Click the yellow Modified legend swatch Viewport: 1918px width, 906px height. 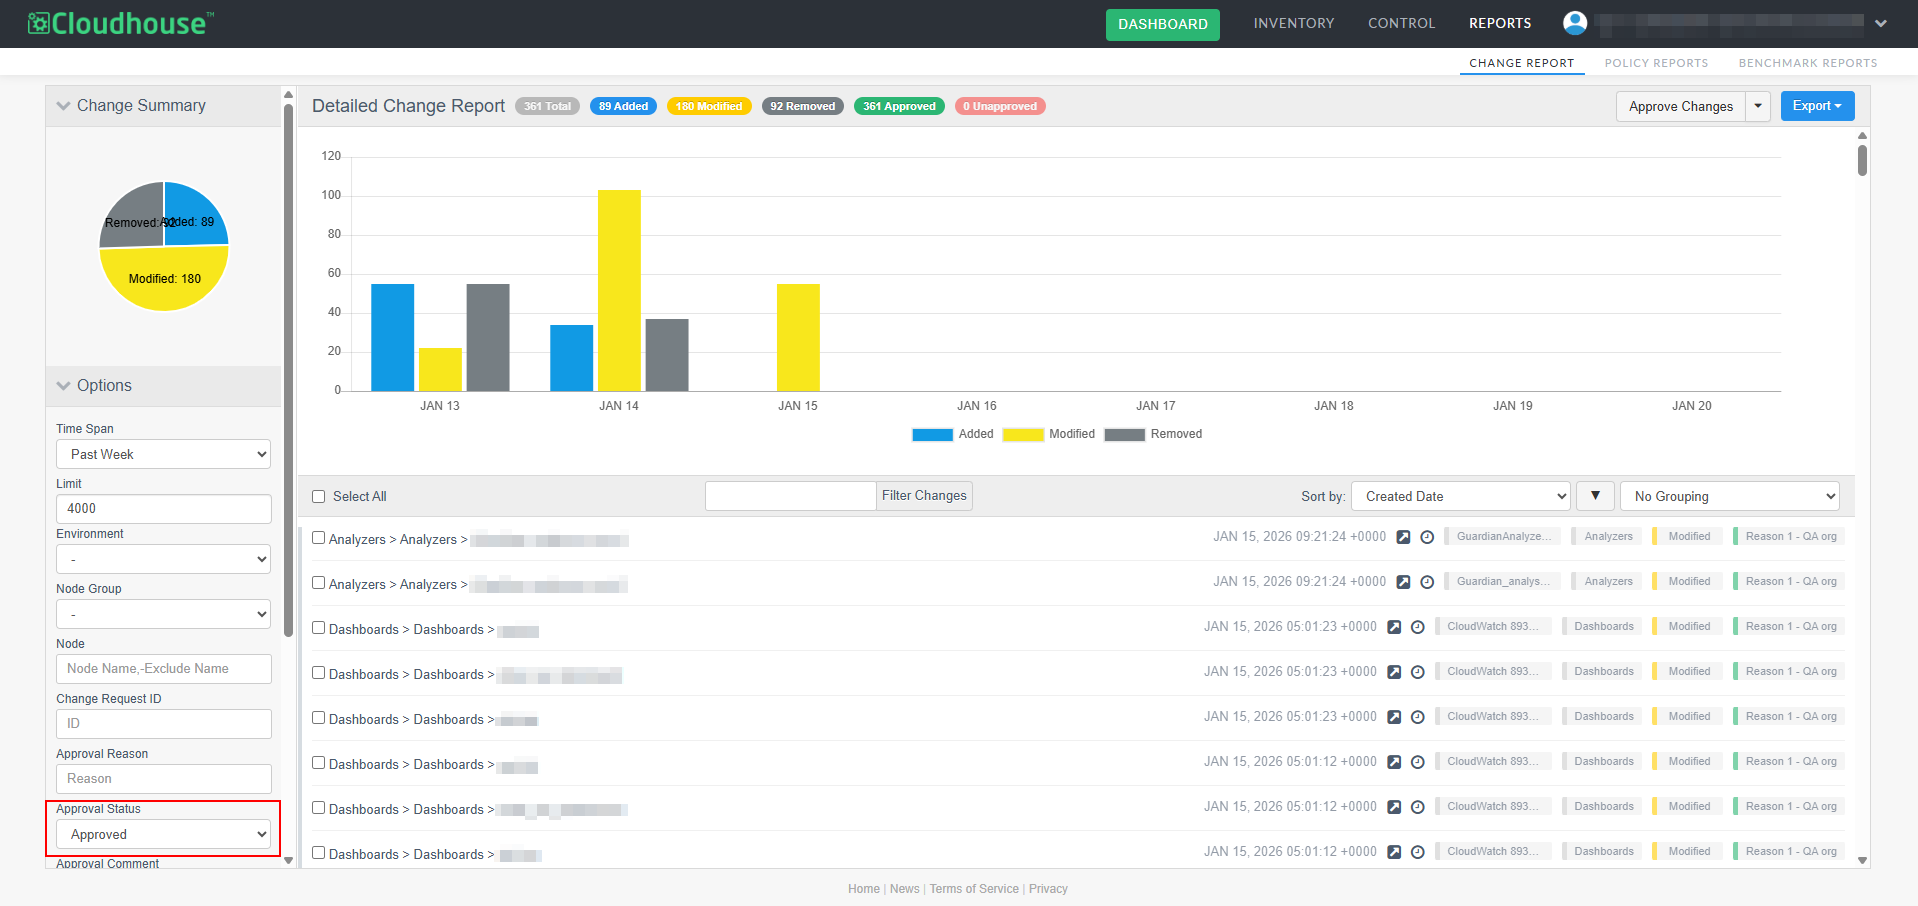click(x=1023, y=434)
